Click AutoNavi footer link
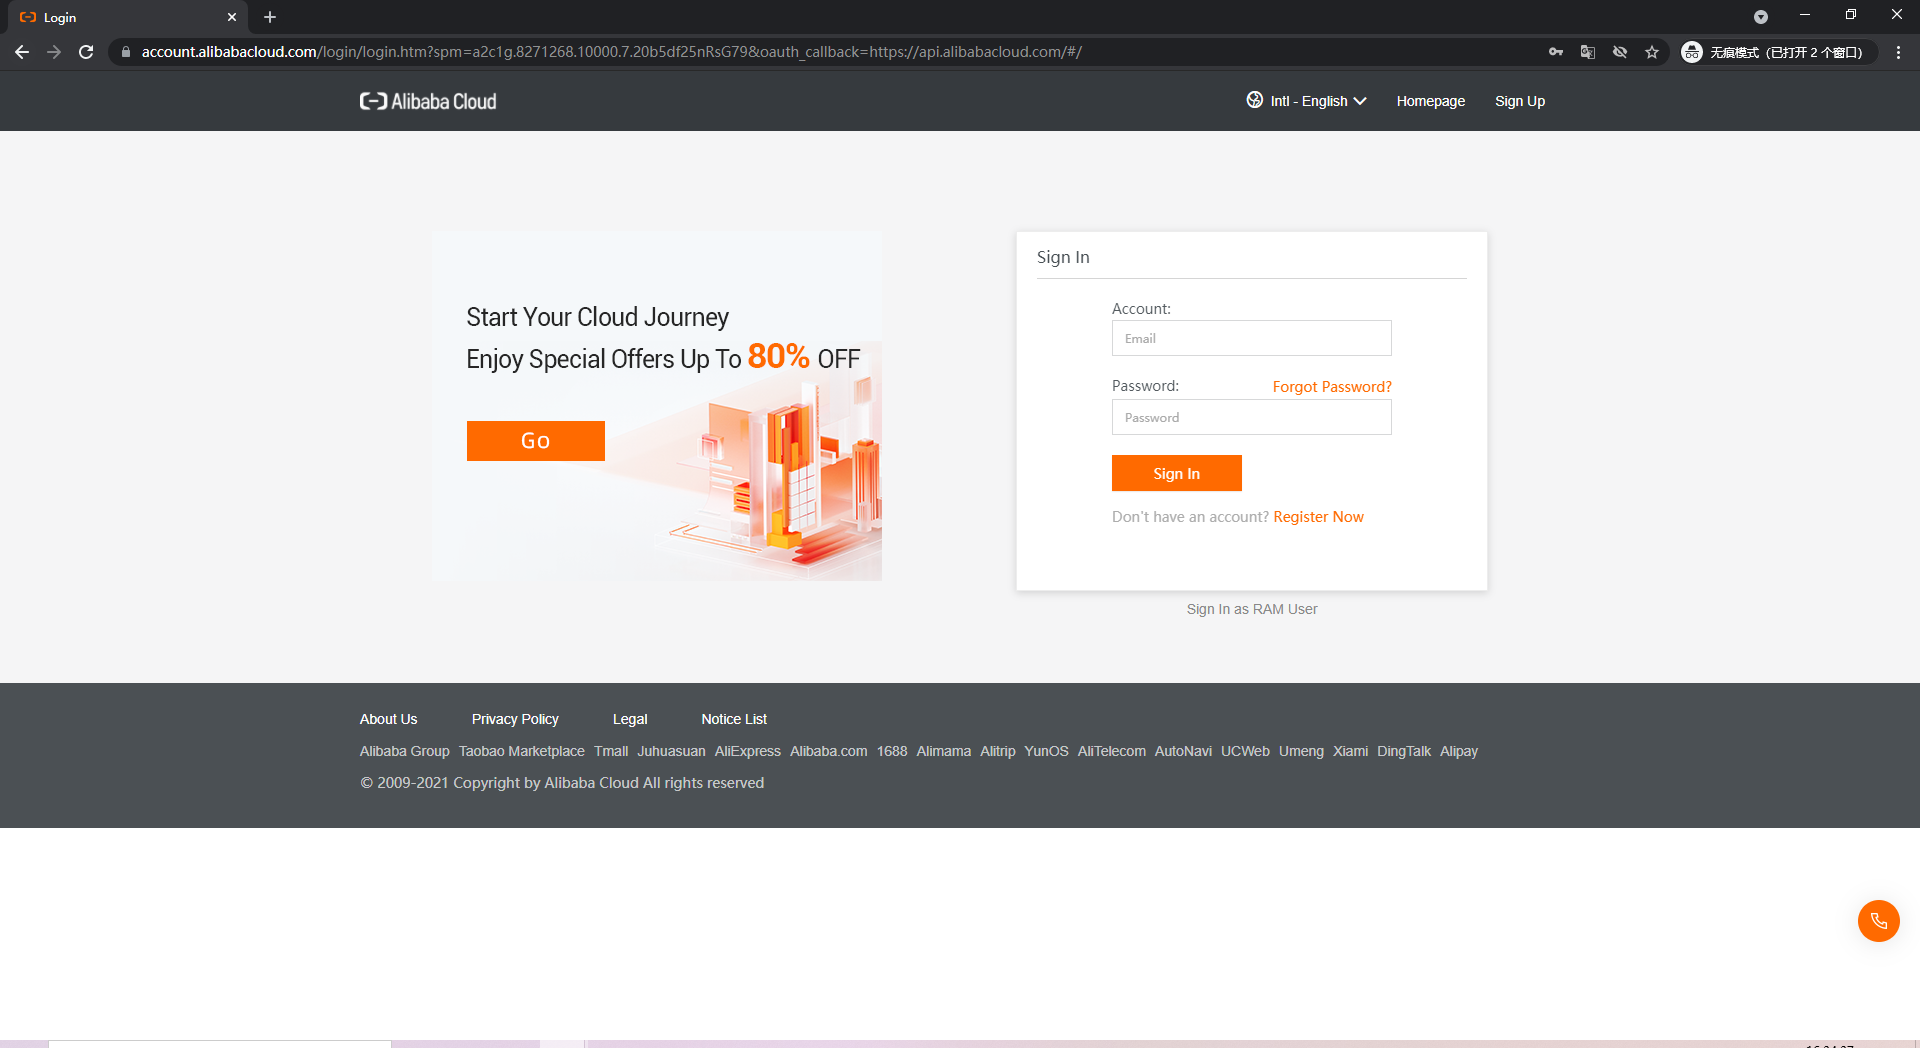The height and width of the screenshot is (1048, 1920). (1183, 751)
